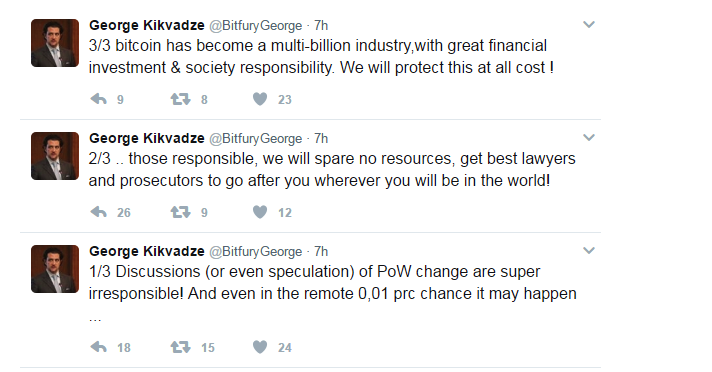The width and height of the screenshot is (712, 372).
Task: Open the 7h timestamp of the 3/3 tweet
Action: (x=321, y=25)
